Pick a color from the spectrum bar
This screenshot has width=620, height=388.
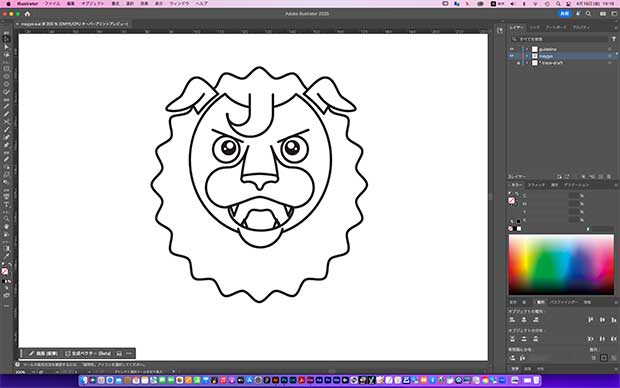click(561, 265)
